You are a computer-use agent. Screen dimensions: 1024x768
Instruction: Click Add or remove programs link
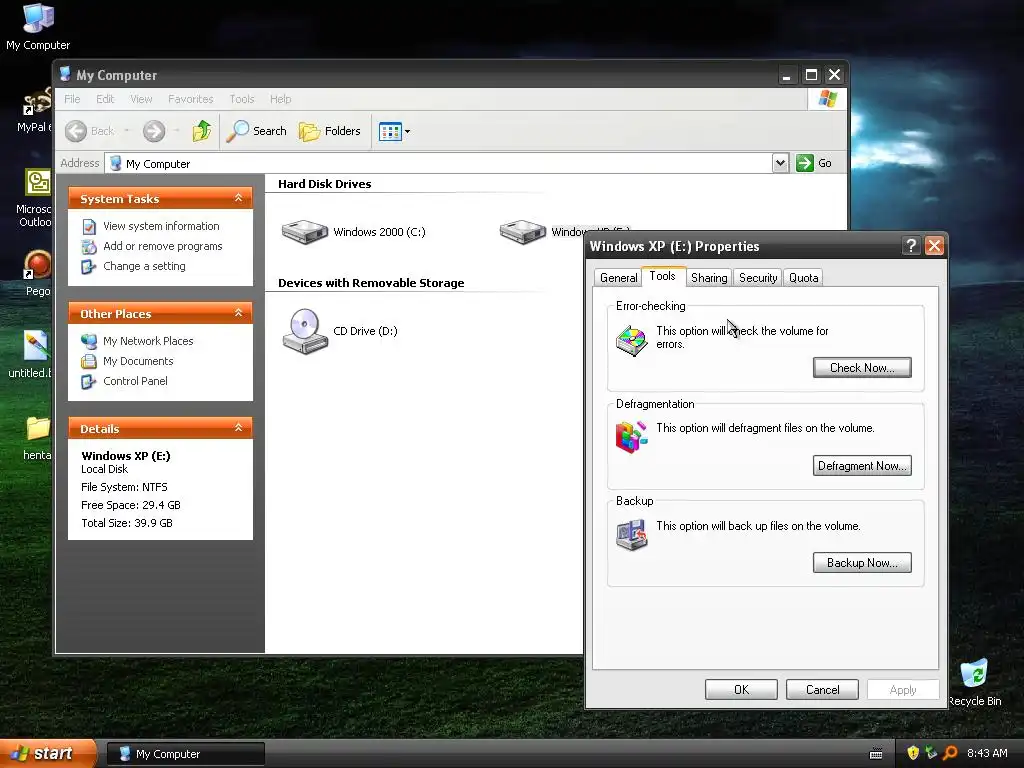pyautogui.click(x=163, y=246)
